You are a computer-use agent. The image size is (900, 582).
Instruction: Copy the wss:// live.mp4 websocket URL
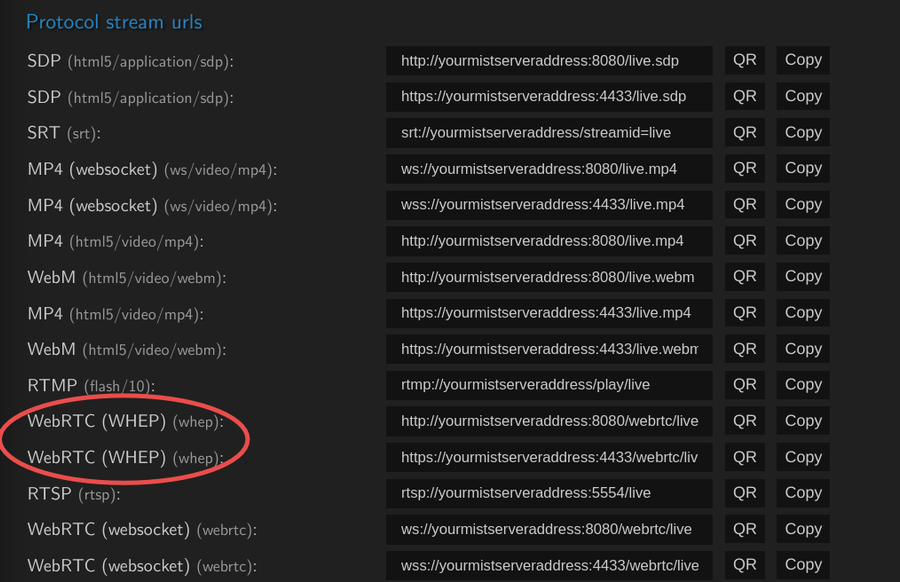803,205
